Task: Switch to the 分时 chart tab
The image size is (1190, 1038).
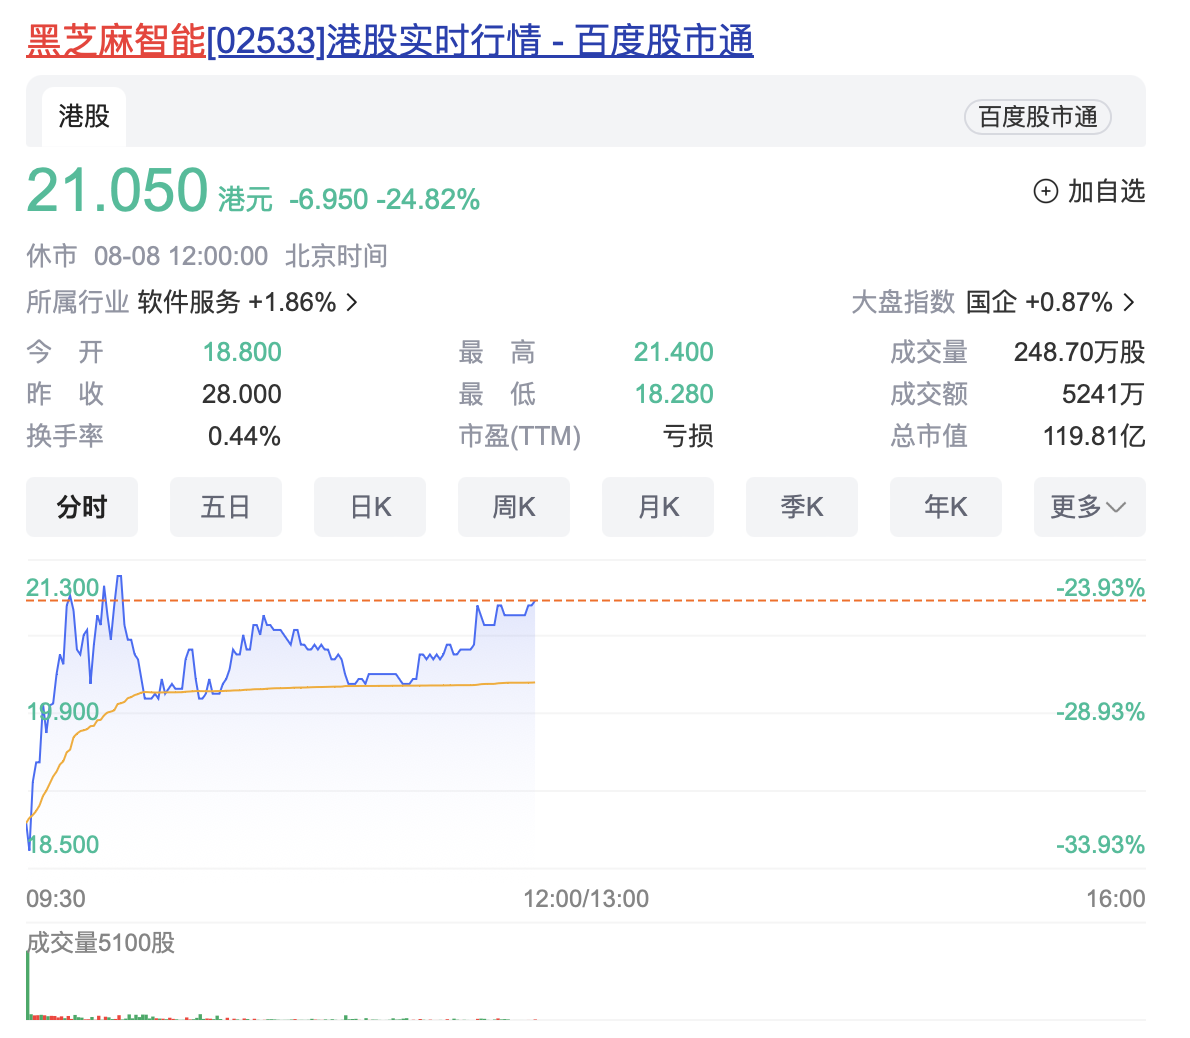Action: point(82,507)
